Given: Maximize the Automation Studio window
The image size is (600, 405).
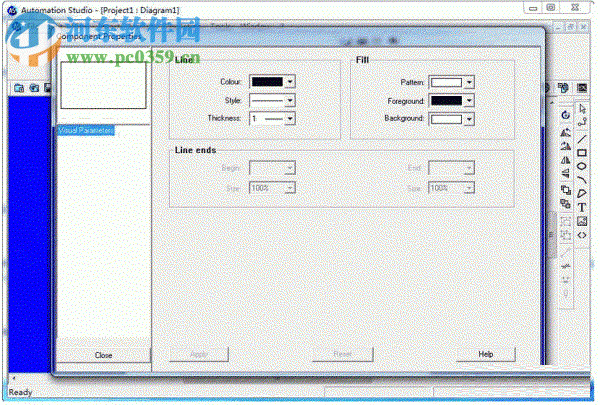Looking at the screenshot, I should point(551,8).
